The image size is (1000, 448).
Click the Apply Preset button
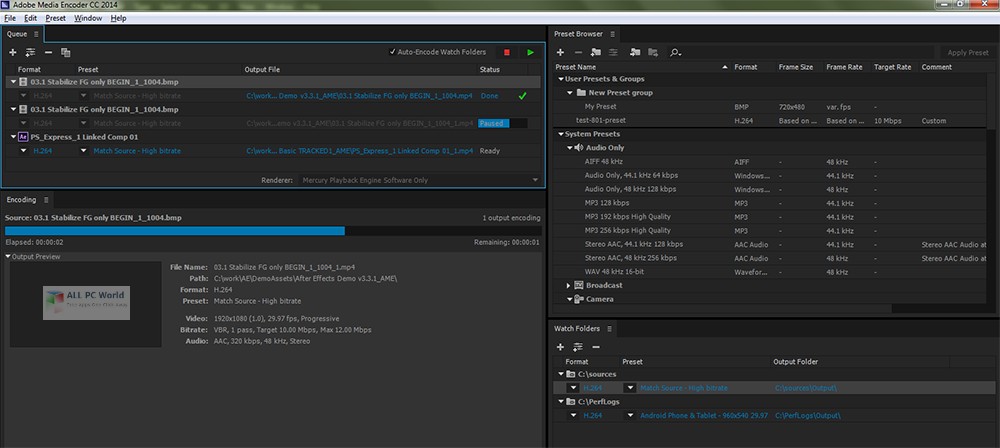[968, 52]
